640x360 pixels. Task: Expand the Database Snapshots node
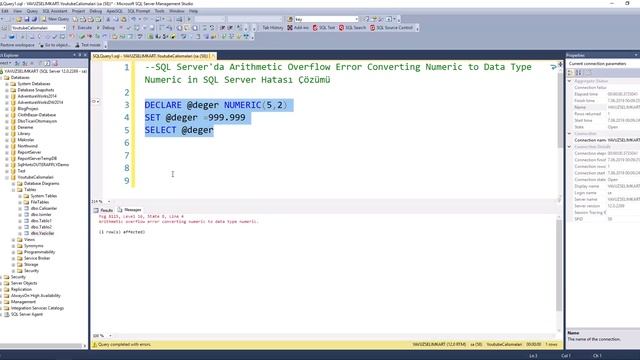7,90
